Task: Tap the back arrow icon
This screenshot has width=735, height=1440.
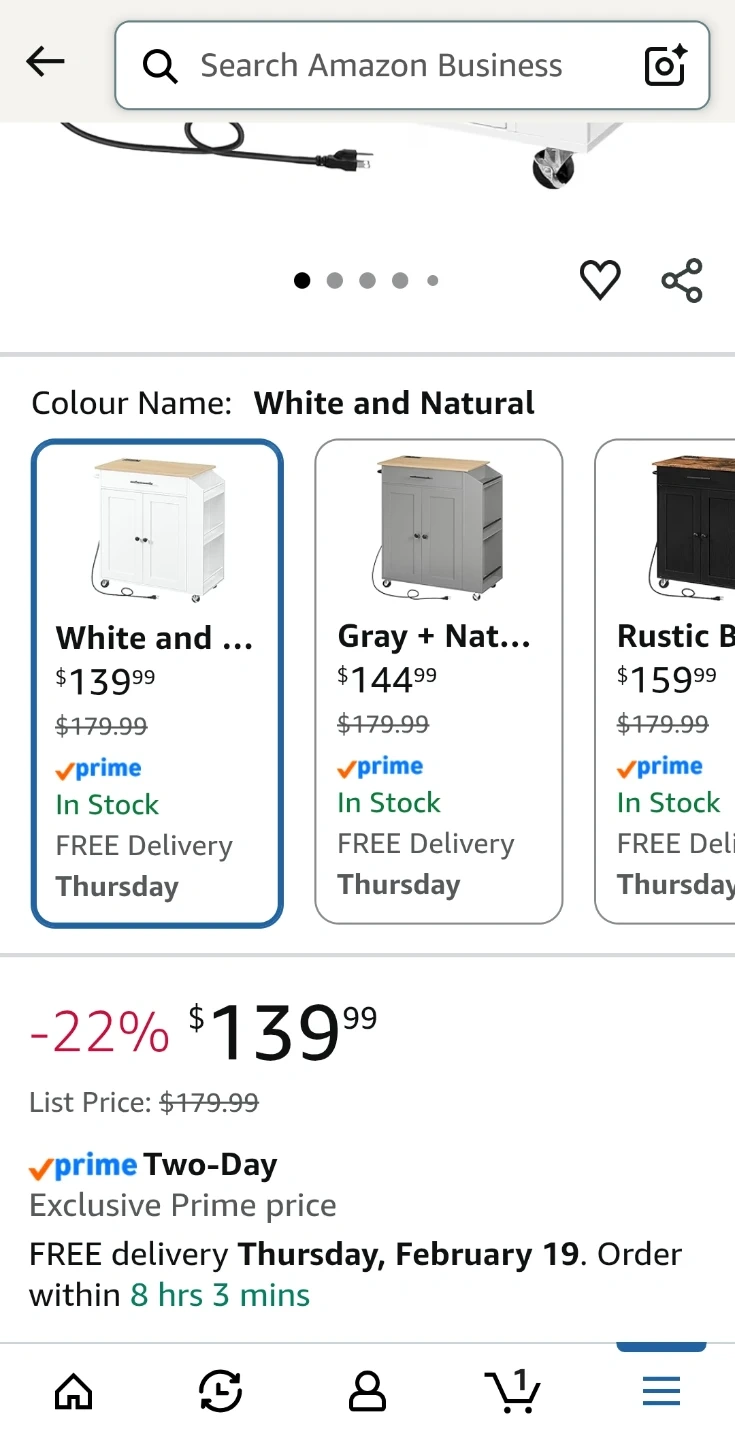Action: click(45, 63)
